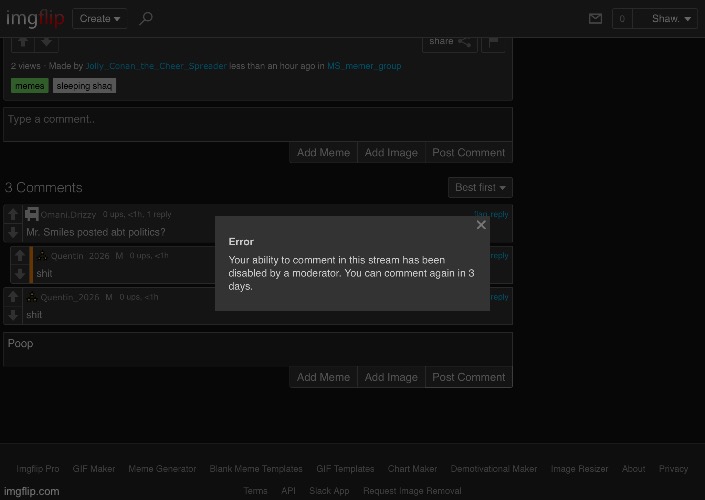Viewport: 705px width, 500px height.
Task: Upvote Omani.Drizzy's comment
Action: (12, 215)
